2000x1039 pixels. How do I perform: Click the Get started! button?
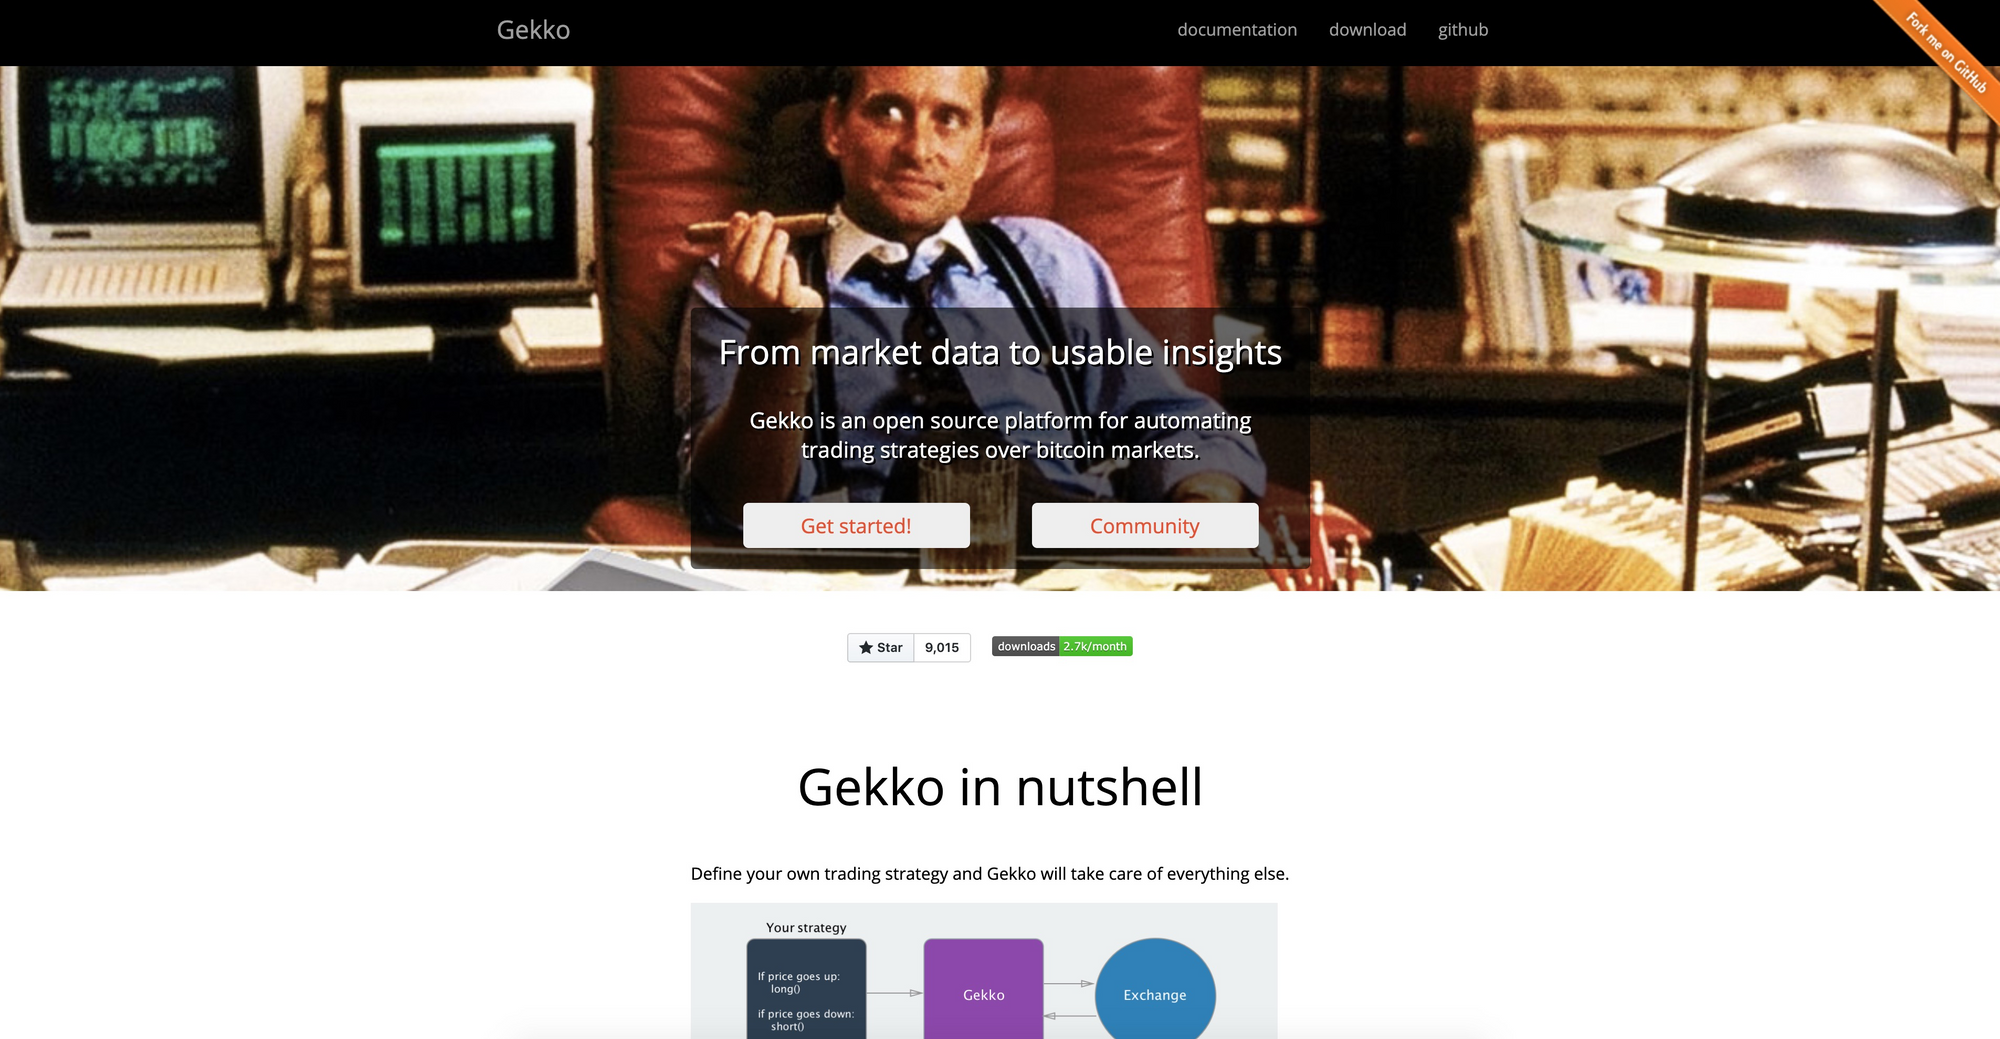click(856, 525)
